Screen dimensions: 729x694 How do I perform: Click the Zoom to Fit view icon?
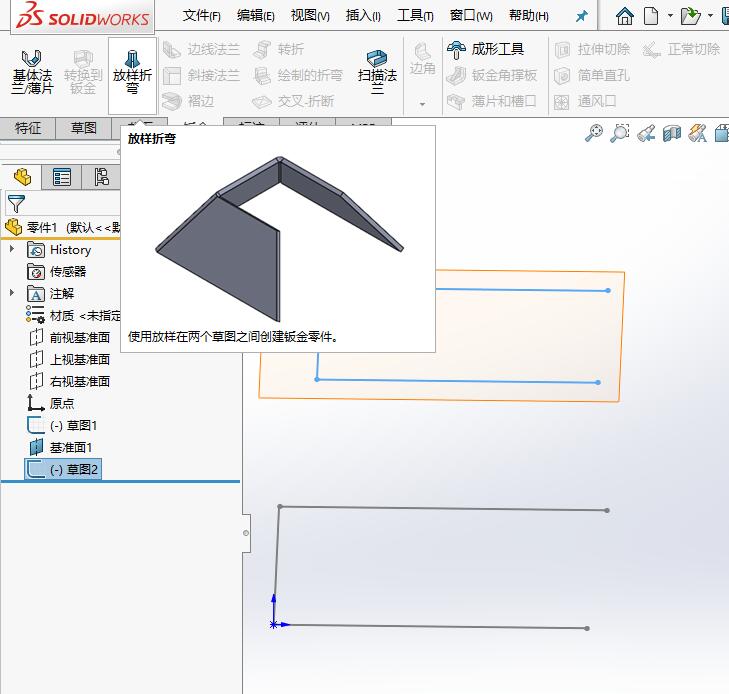click(x=593, y=133)
